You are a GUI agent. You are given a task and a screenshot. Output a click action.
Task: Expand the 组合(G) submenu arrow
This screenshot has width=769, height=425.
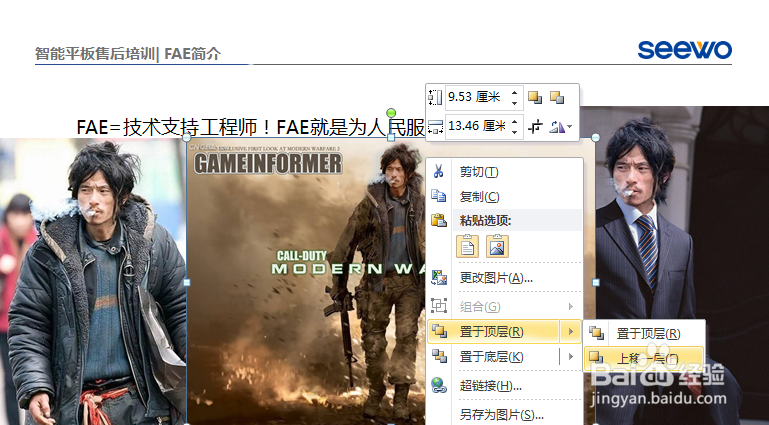pos(571,306)
